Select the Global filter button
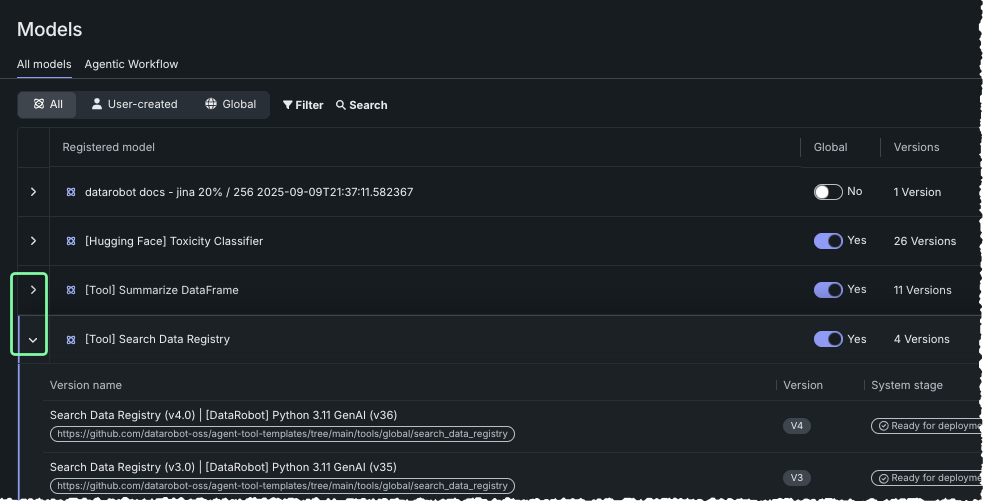Image resolution: width=983 pixels, height=501 pixels. pos(230,104)
